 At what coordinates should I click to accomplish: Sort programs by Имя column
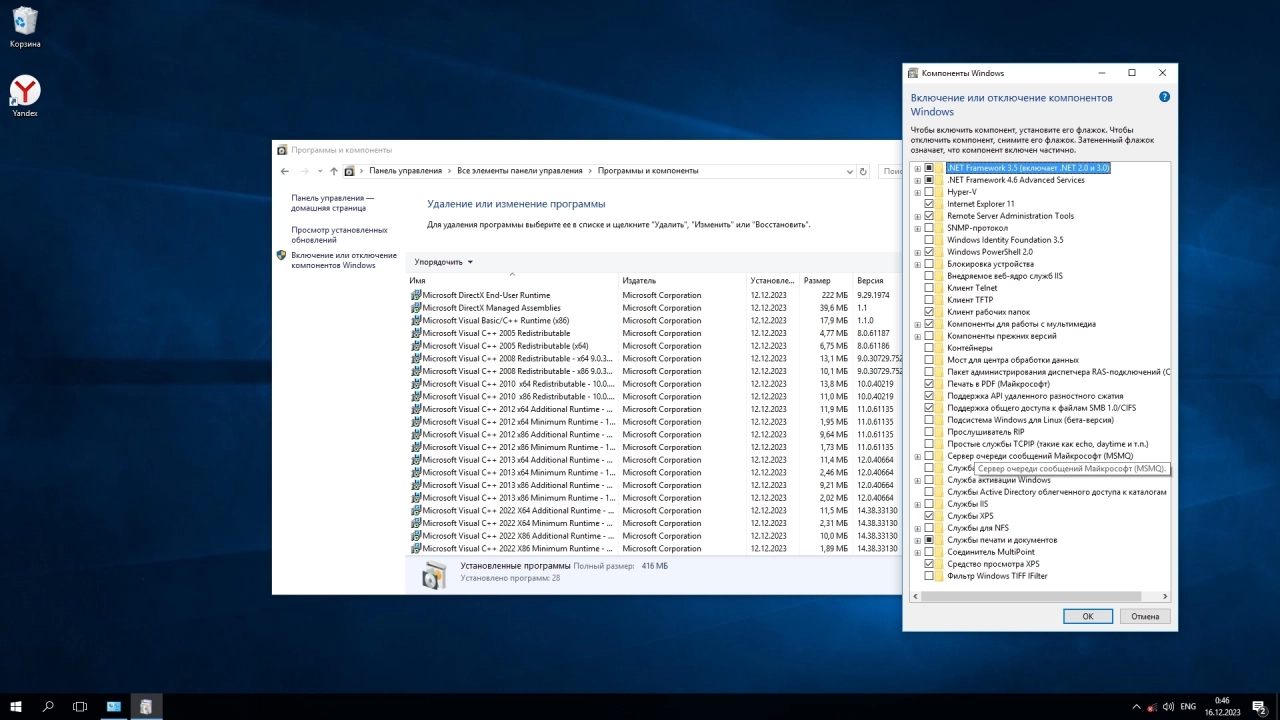[x=511, y=281]
